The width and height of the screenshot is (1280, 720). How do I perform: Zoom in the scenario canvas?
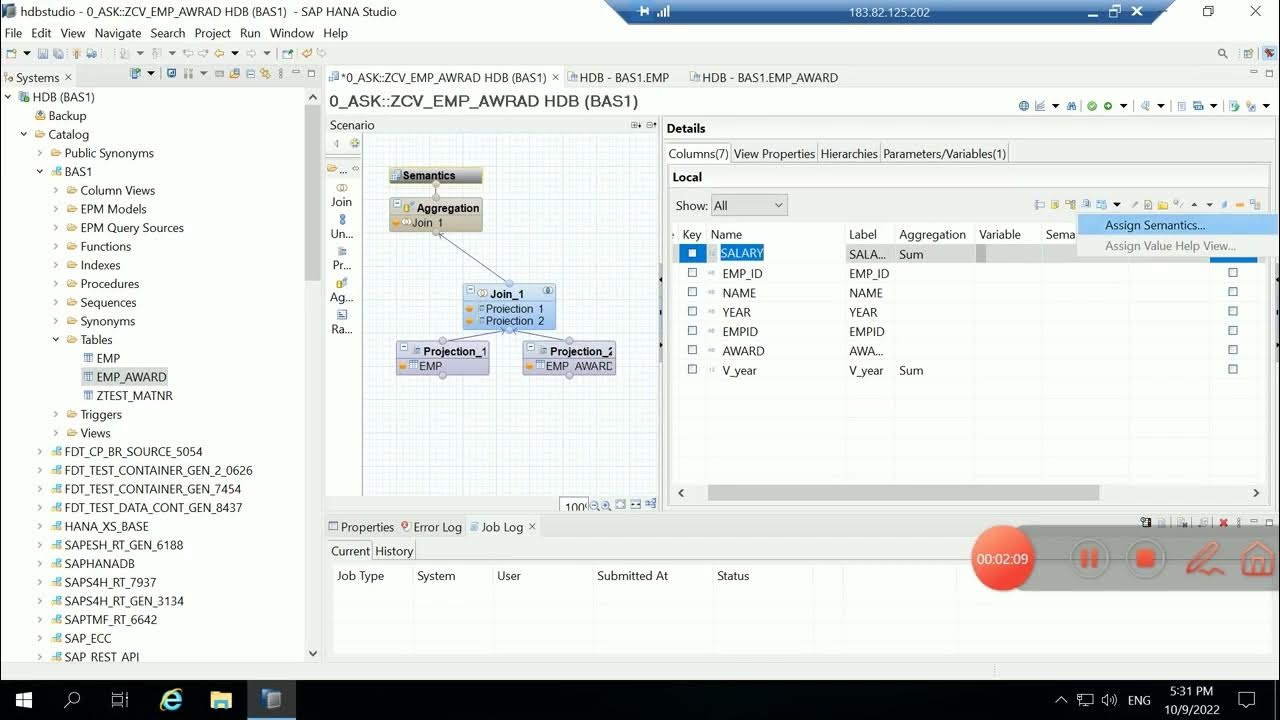point(607,505)
